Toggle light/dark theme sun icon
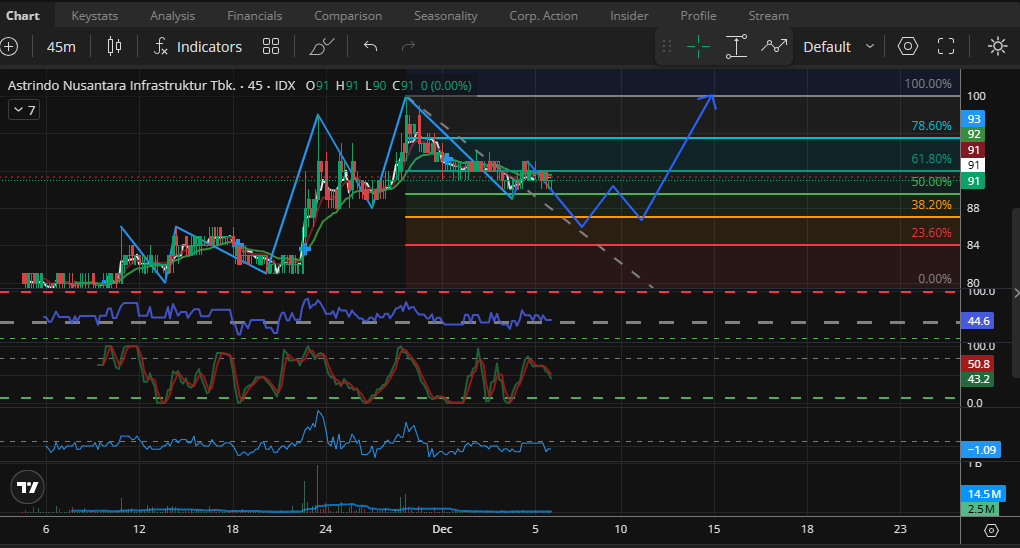This screenshot has width=1020, height=548. click(x=997, y=46)
